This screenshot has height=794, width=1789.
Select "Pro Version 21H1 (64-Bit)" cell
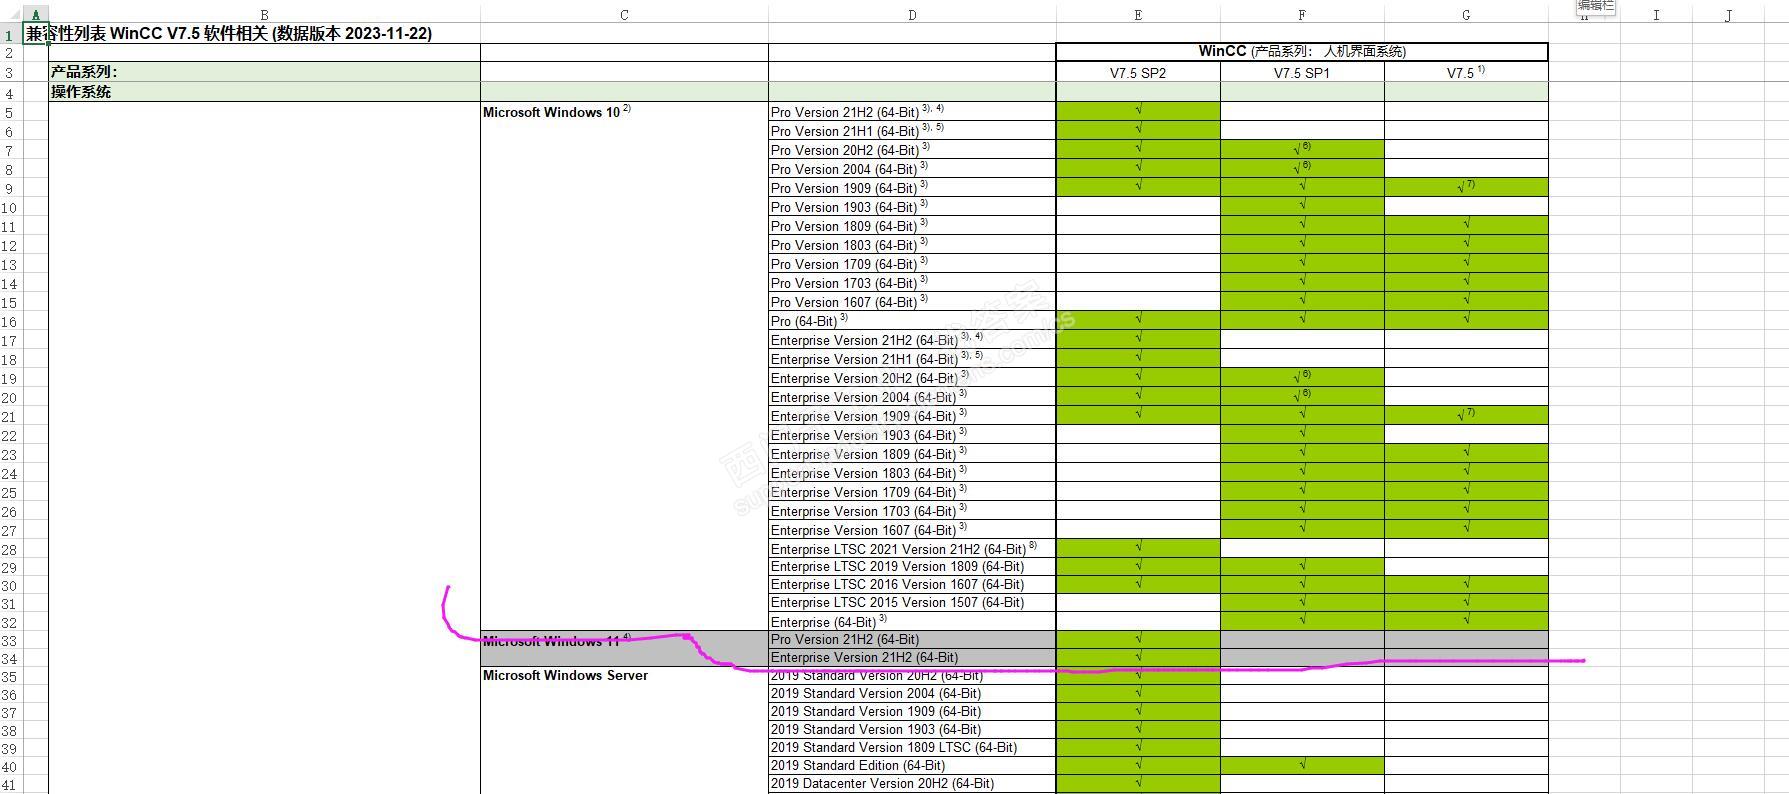(x=912, y=131)
